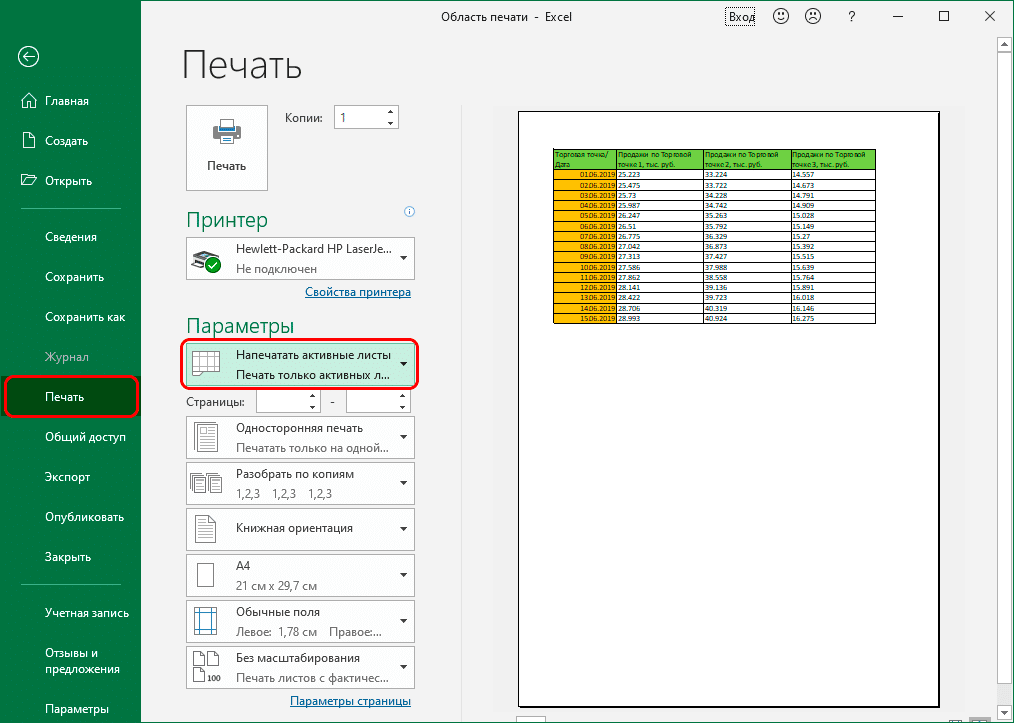This screenshot has height=723, width=1014.
Task: Click the portrait orientation page icon
Action: coord(205,529)
